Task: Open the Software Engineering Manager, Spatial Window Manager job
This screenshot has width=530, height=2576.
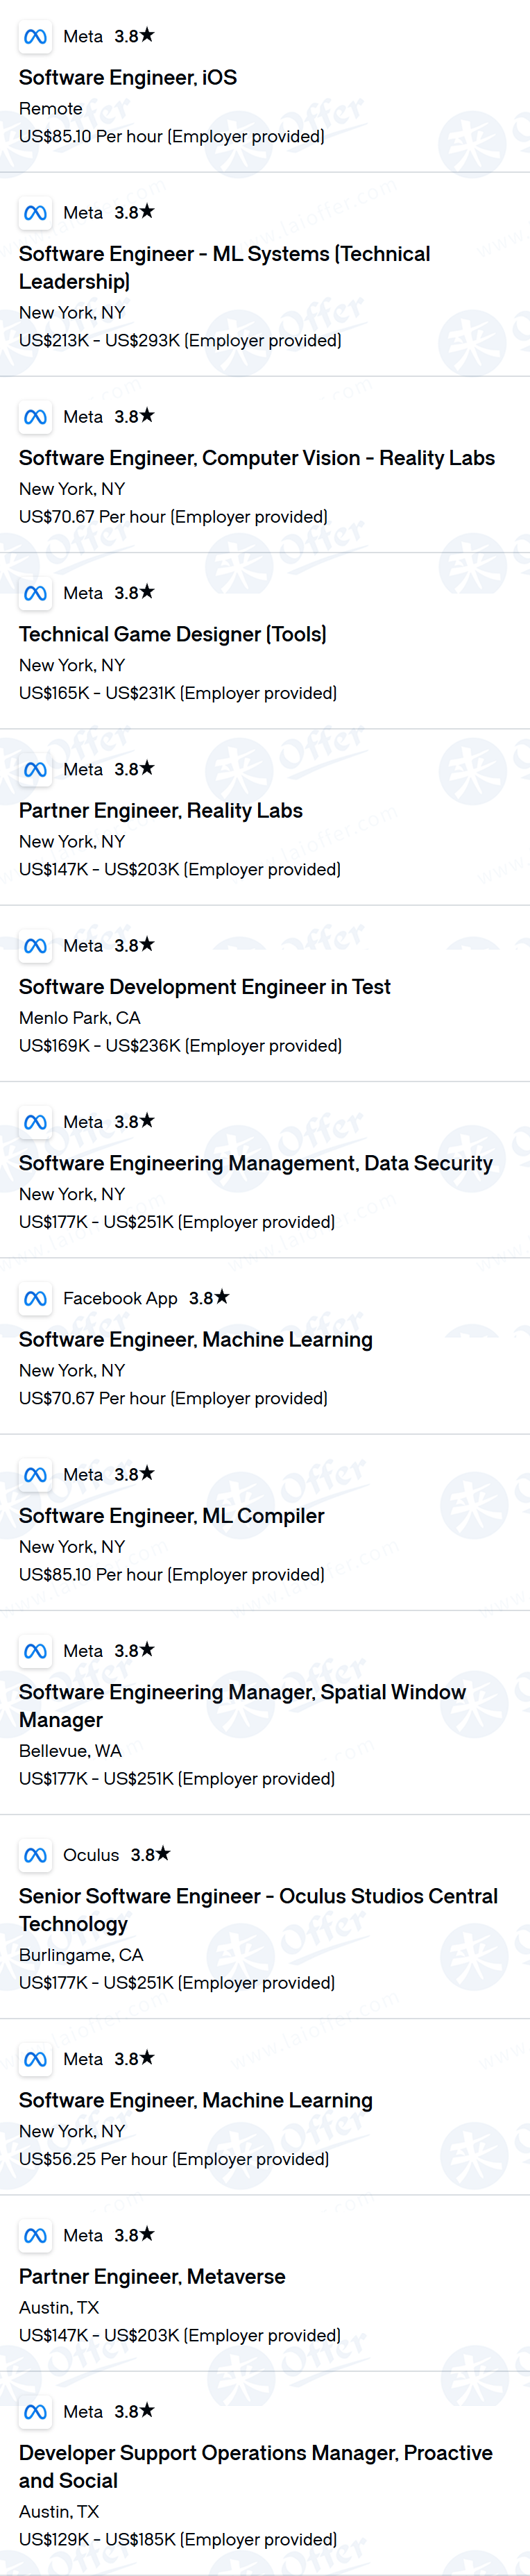Action: click(242, 1706)
